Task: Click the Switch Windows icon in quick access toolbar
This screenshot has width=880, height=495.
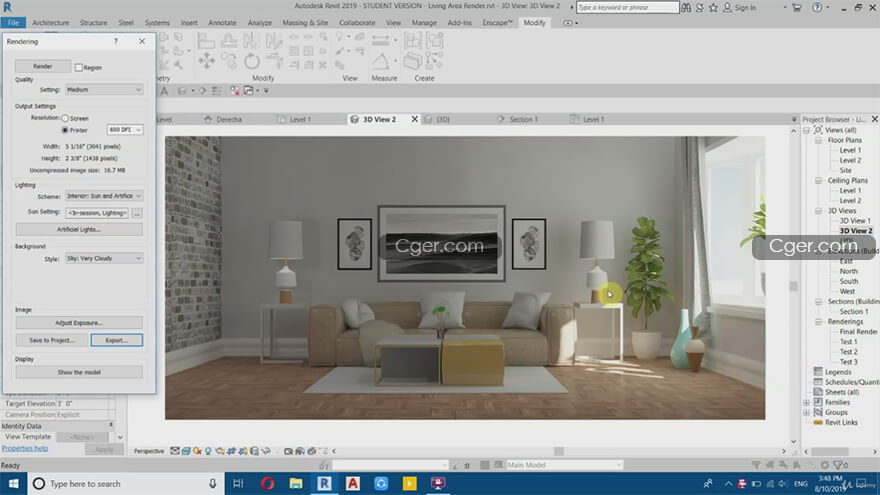Action: 249,91
